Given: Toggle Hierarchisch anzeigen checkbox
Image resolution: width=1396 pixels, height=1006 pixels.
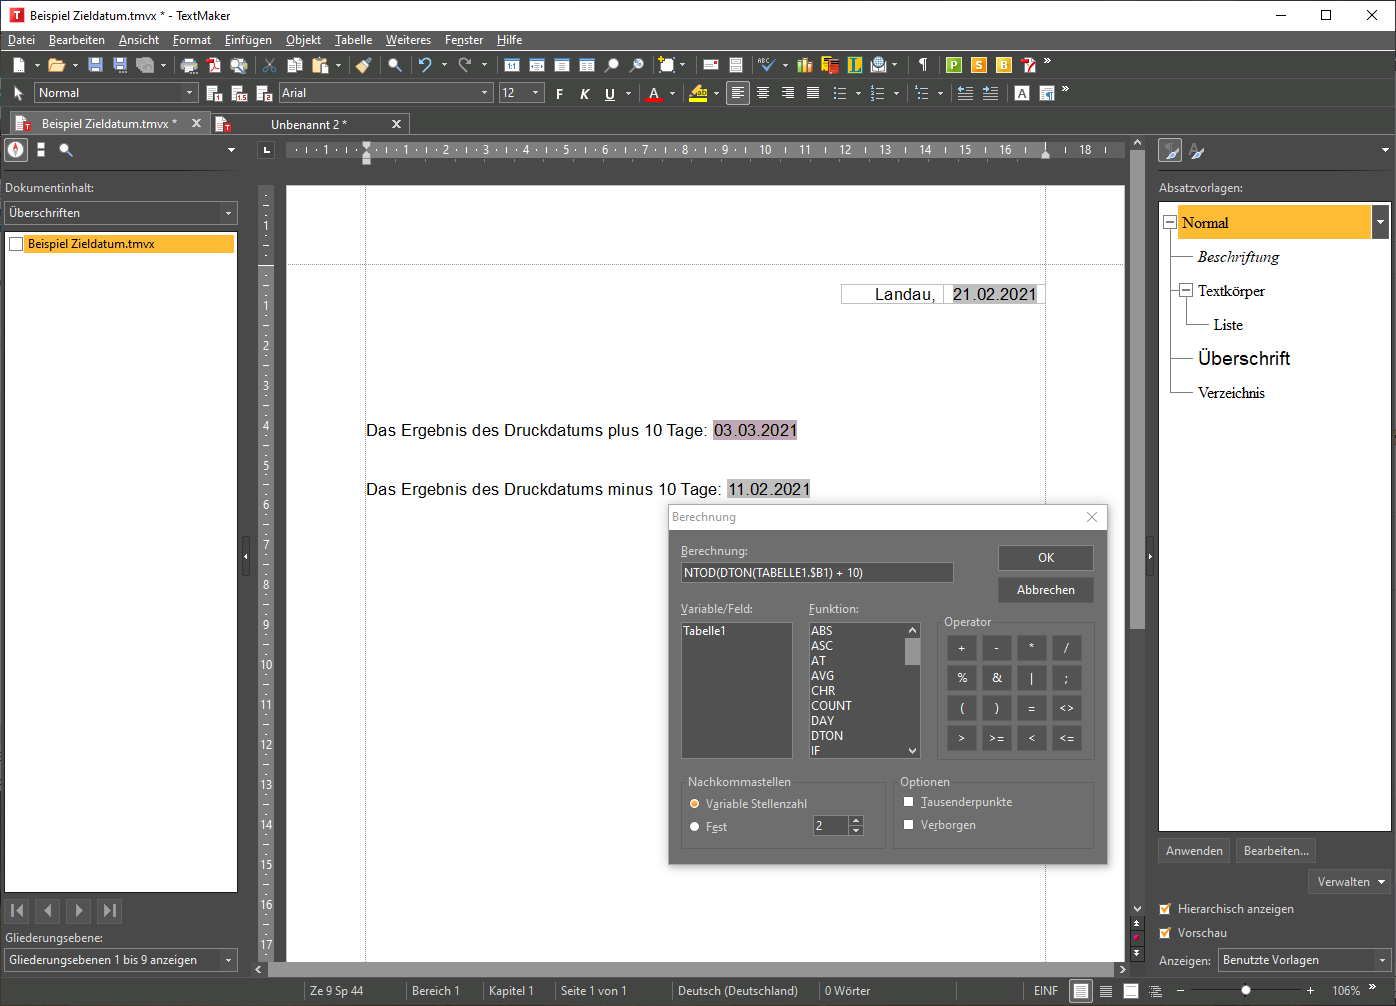Looking at the screenshot, I should [x=1165, y=909].
